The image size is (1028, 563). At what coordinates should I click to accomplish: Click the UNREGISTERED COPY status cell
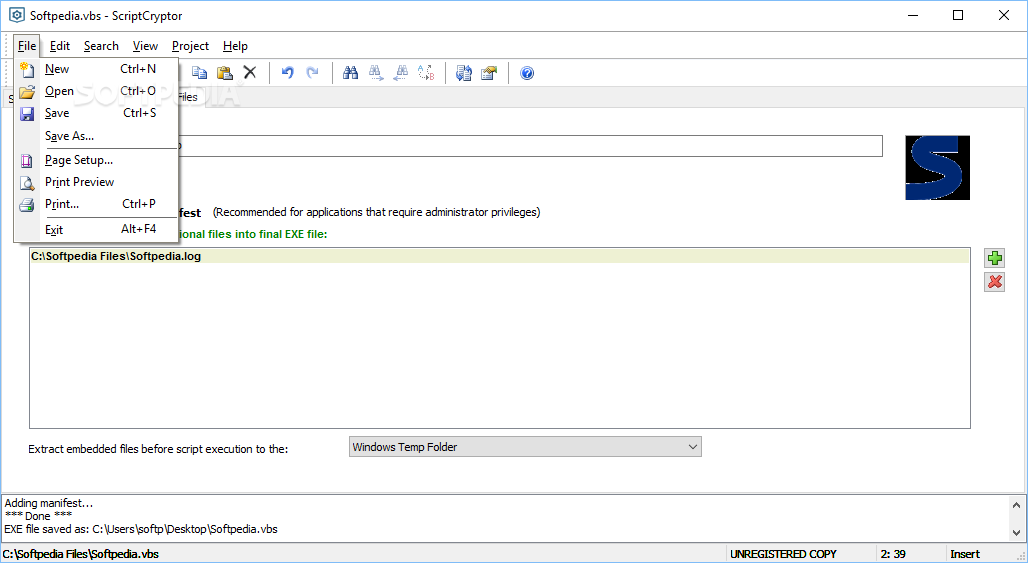783,554
